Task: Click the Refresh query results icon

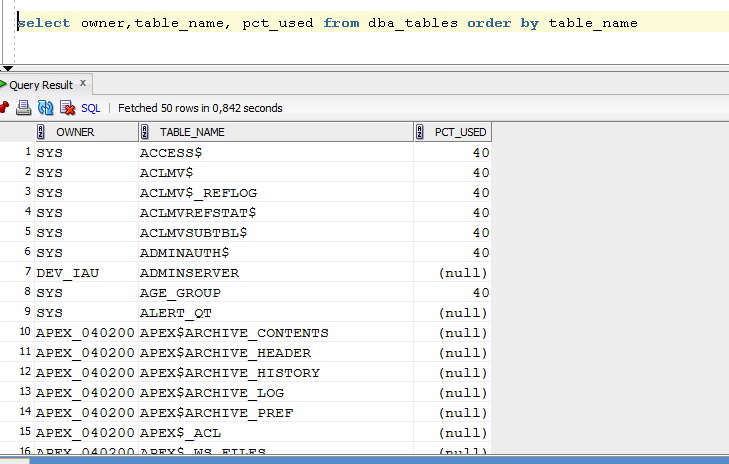Action: 46,107
